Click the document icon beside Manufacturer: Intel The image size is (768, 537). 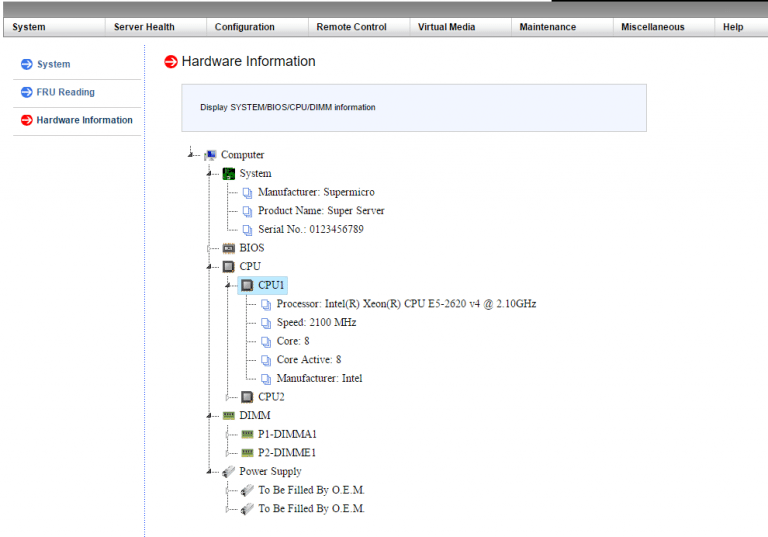(266, 379)
